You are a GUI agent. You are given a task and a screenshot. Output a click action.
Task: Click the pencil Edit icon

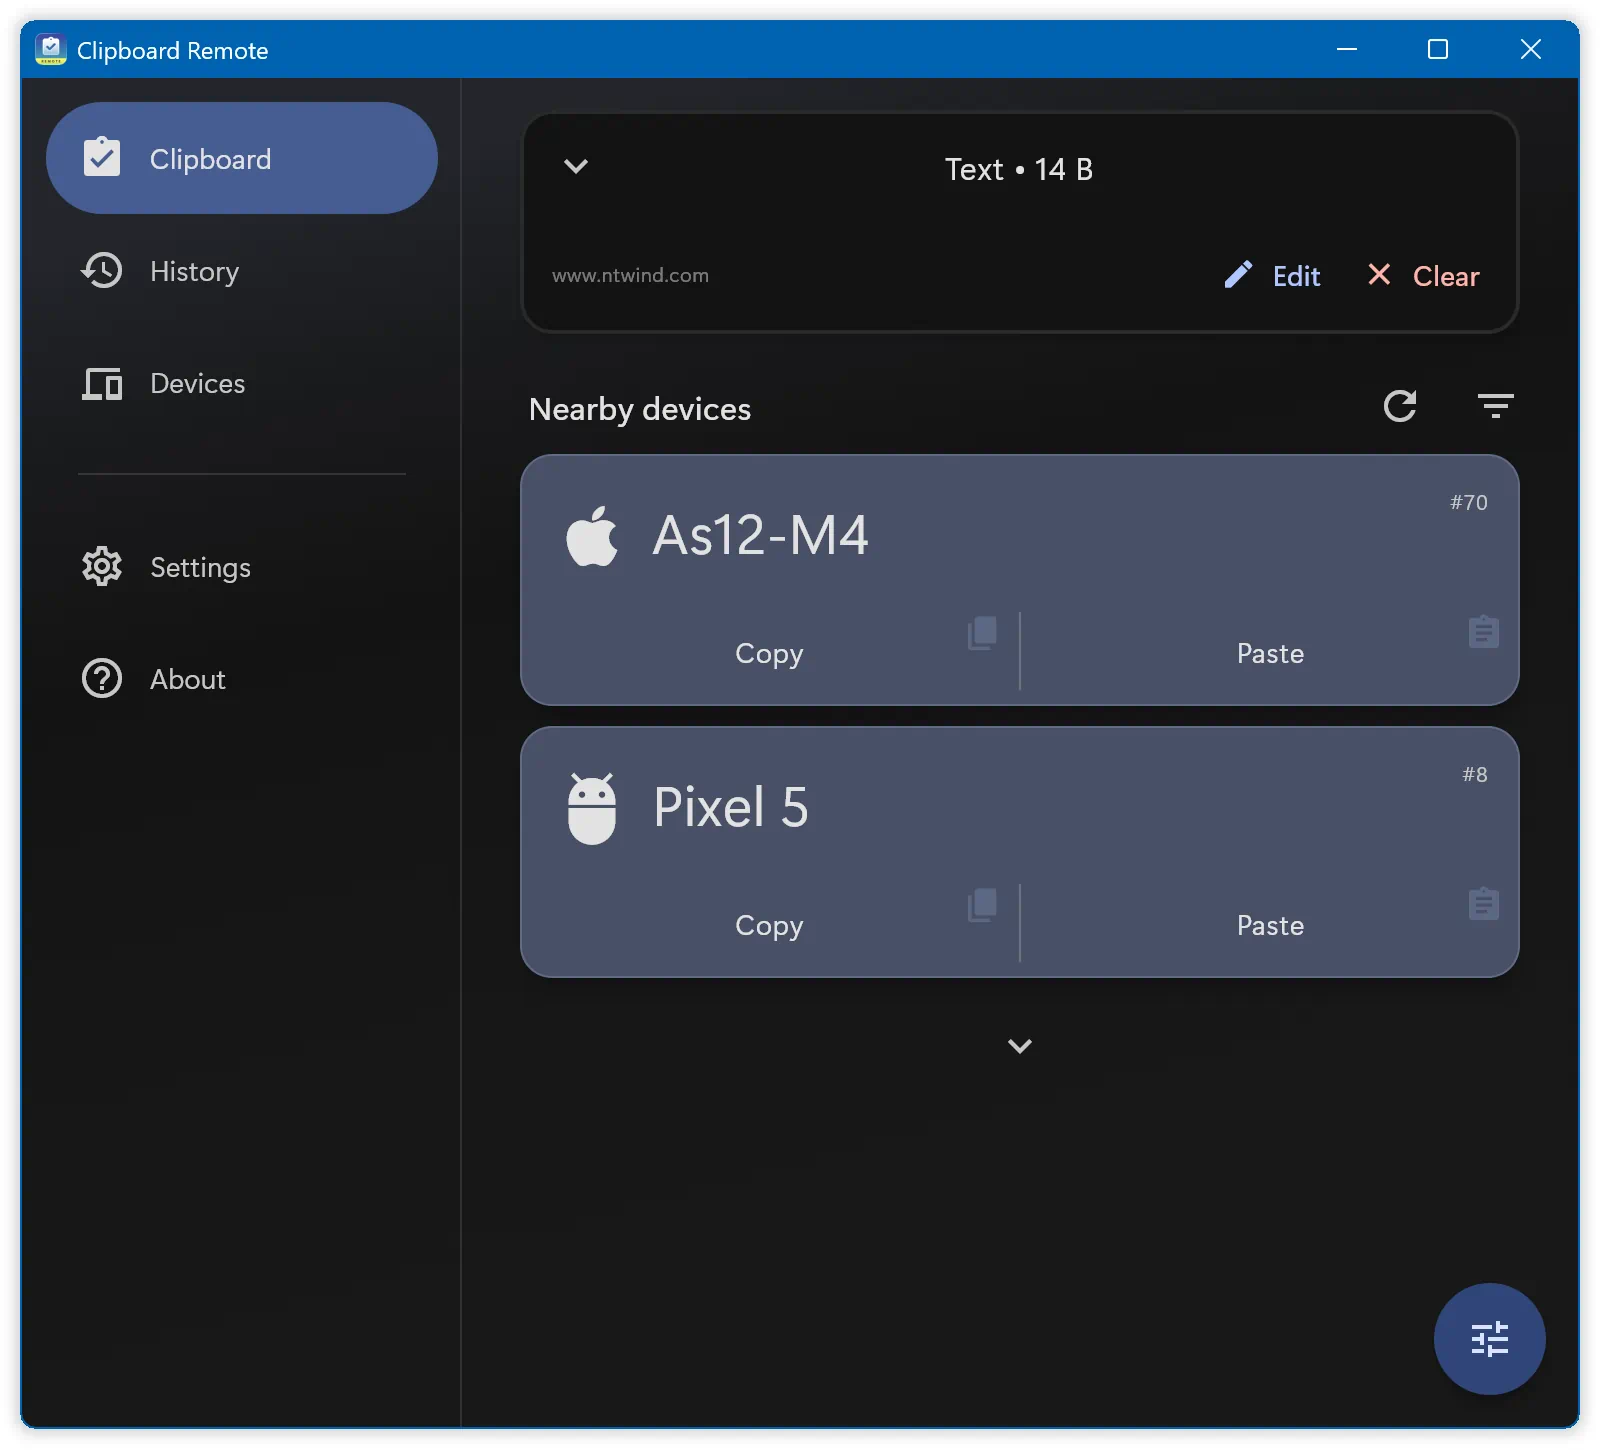(x=1238, y=275)
